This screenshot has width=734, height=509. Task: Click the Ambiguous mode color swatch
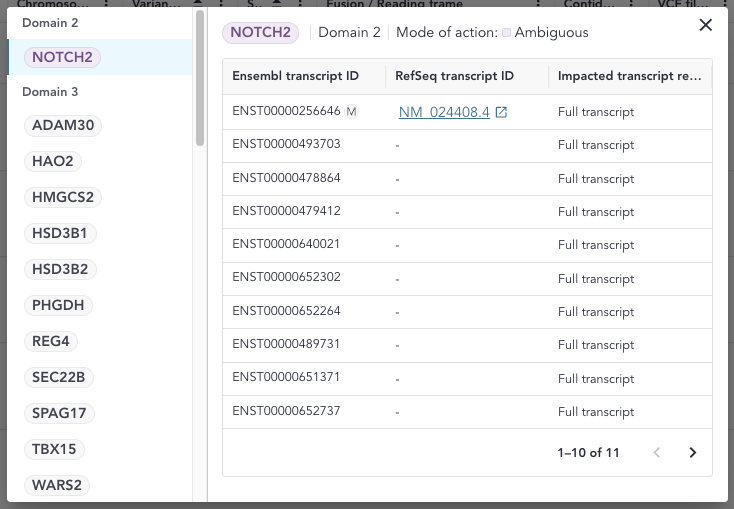507,33
